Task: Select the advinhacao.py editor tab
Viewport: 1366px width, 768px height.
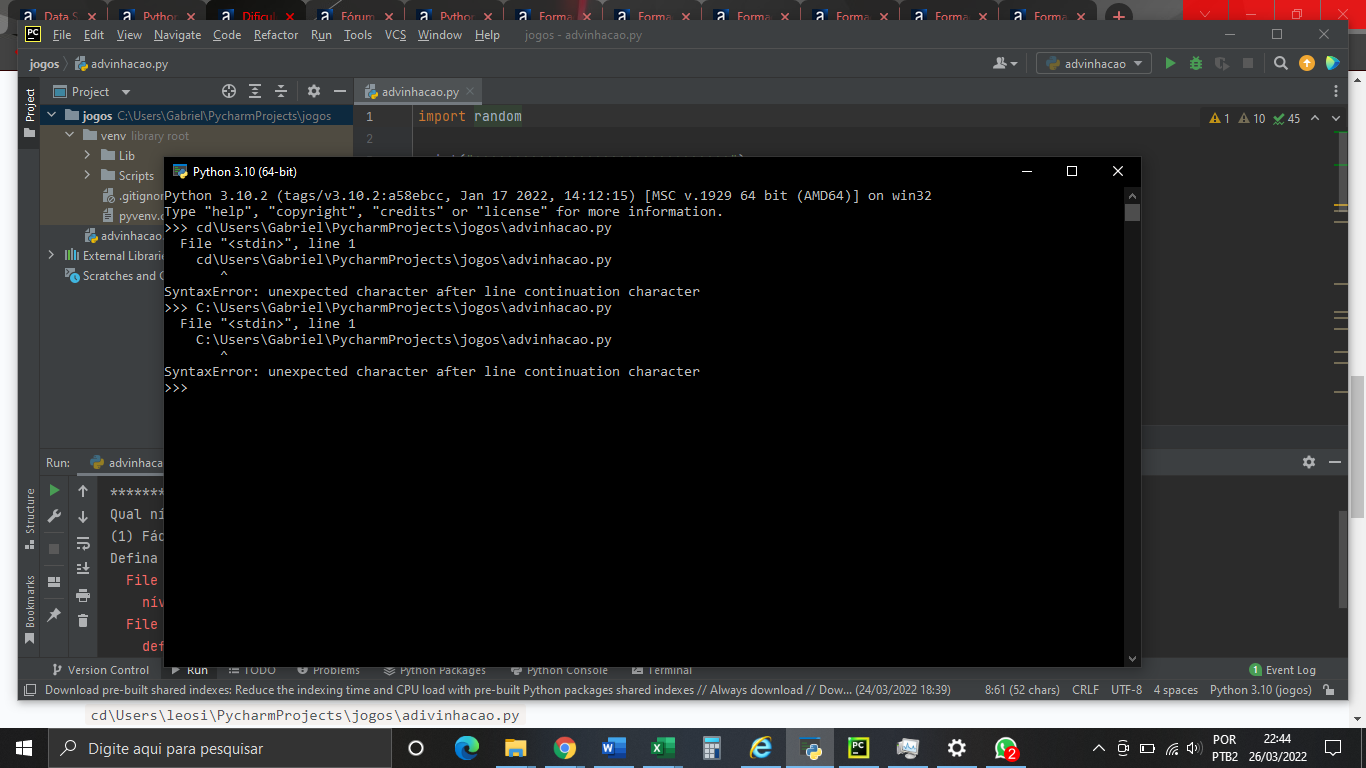Action: (420, 91)
